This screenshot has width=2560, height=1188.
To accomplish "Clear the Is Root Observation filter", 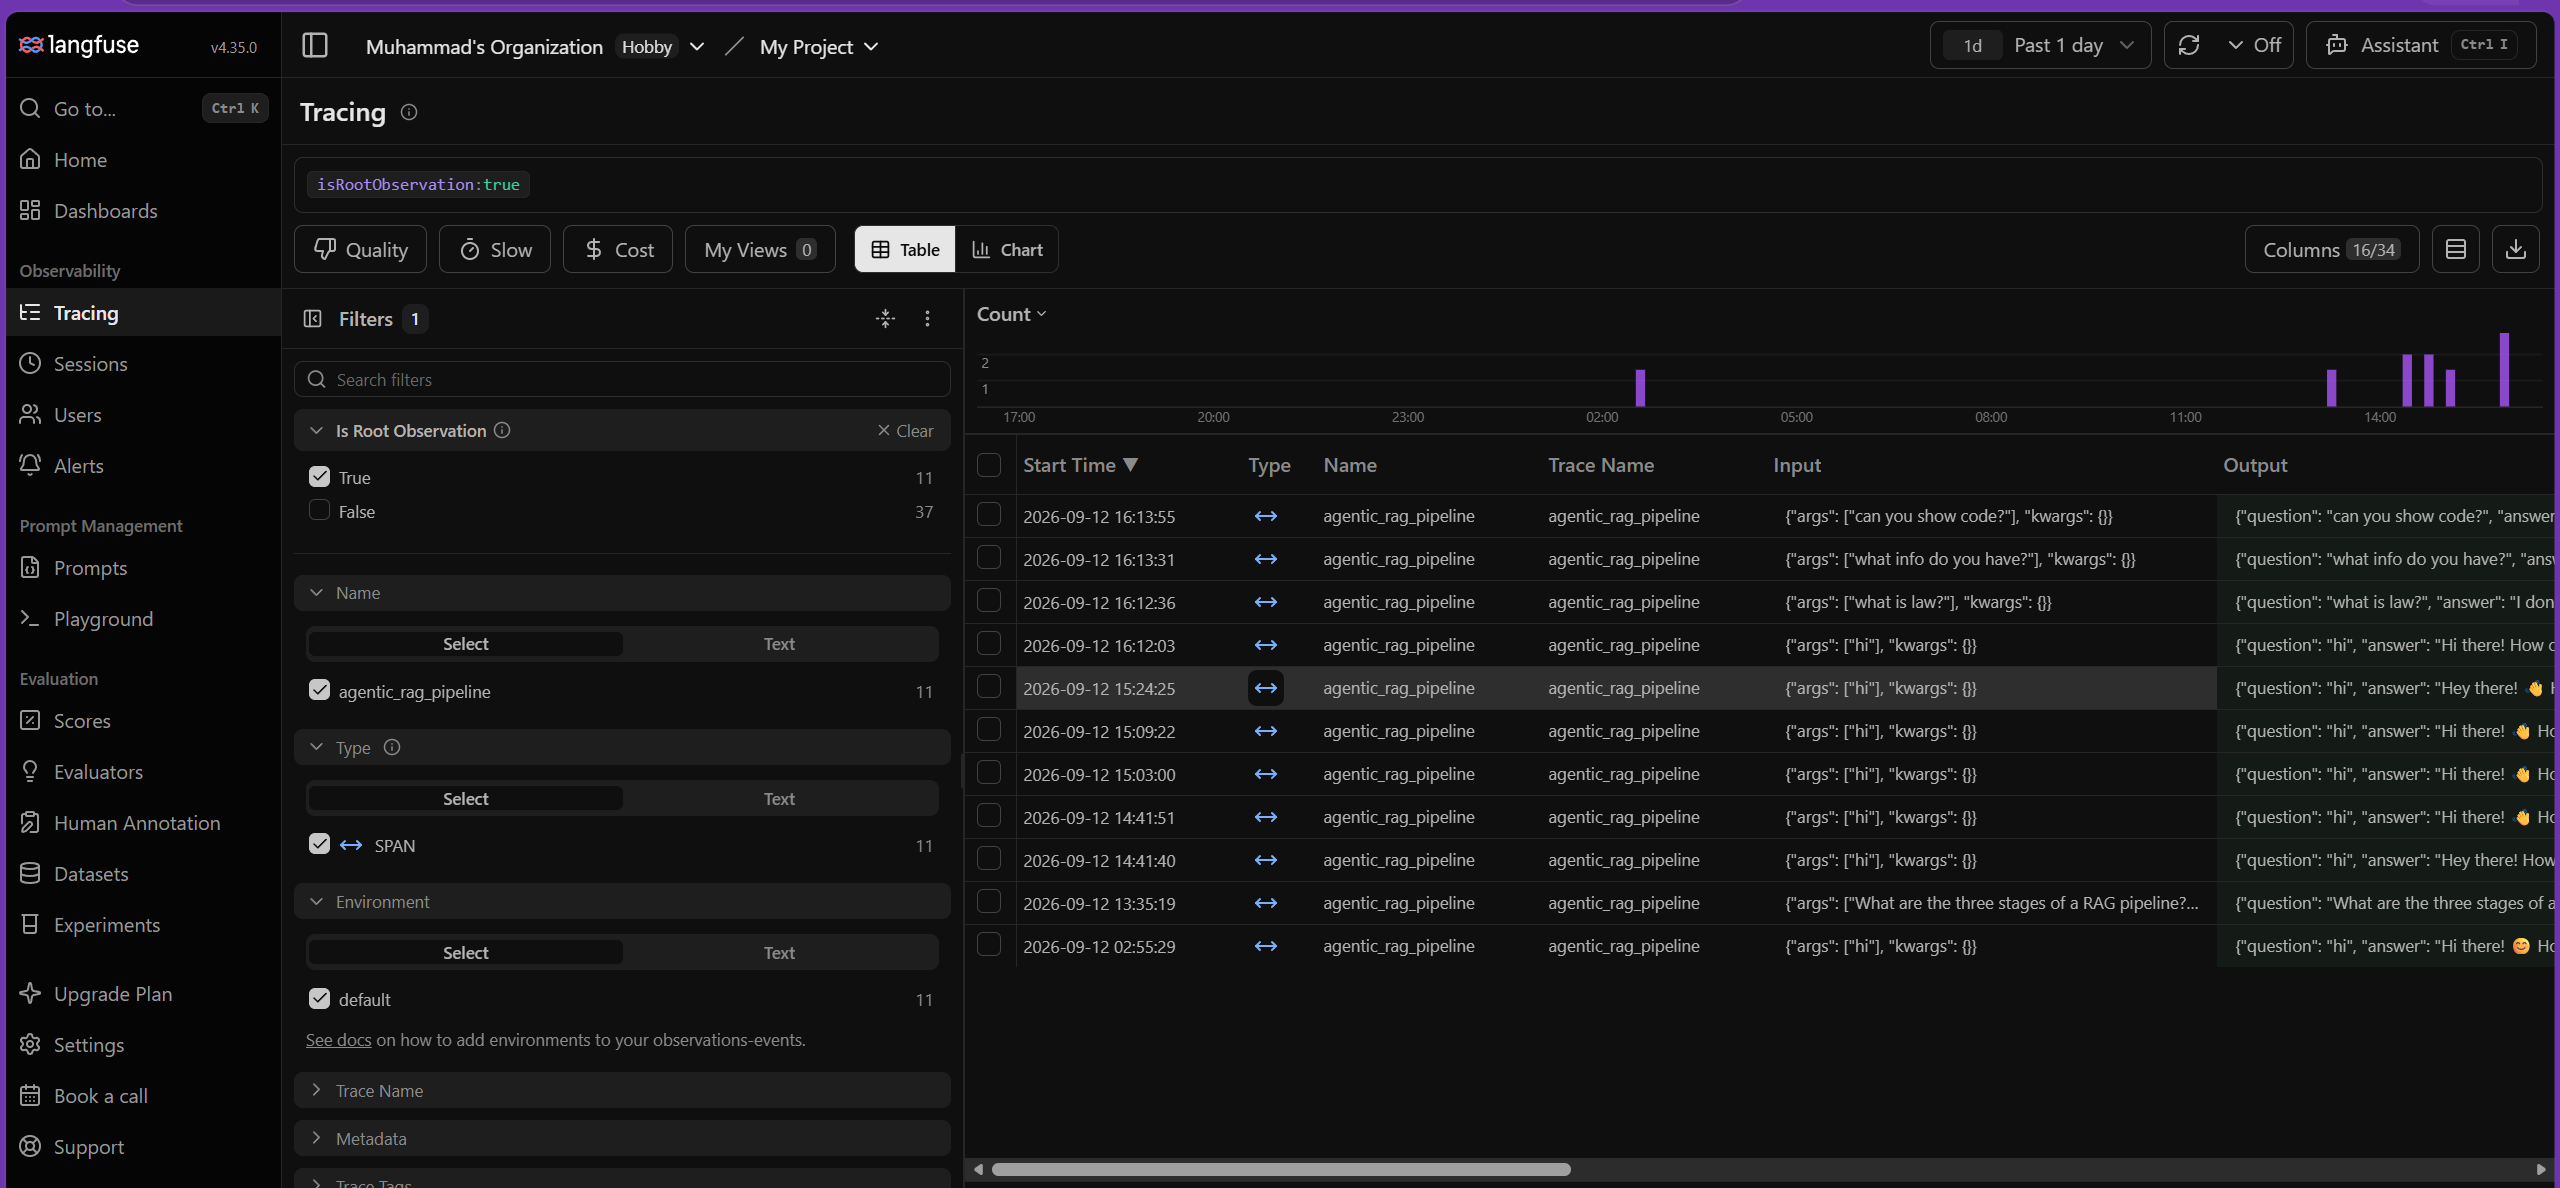I will [x=905, y=431].
